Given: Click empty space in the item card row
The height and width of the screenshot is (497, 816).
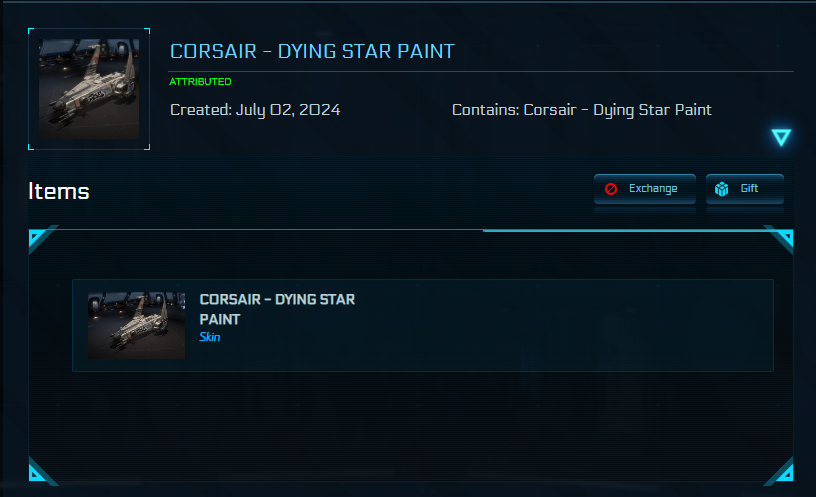Looking at the screenshot, I should coord(560,325).
